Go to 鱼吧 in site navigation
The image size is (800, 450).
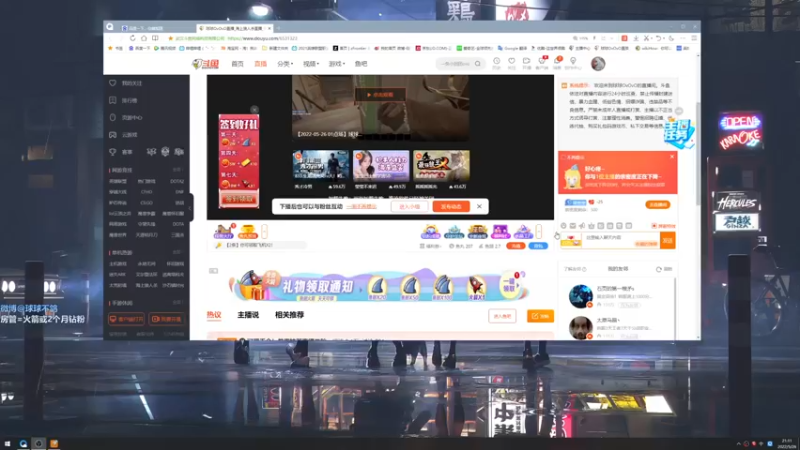tap(361, 64)
